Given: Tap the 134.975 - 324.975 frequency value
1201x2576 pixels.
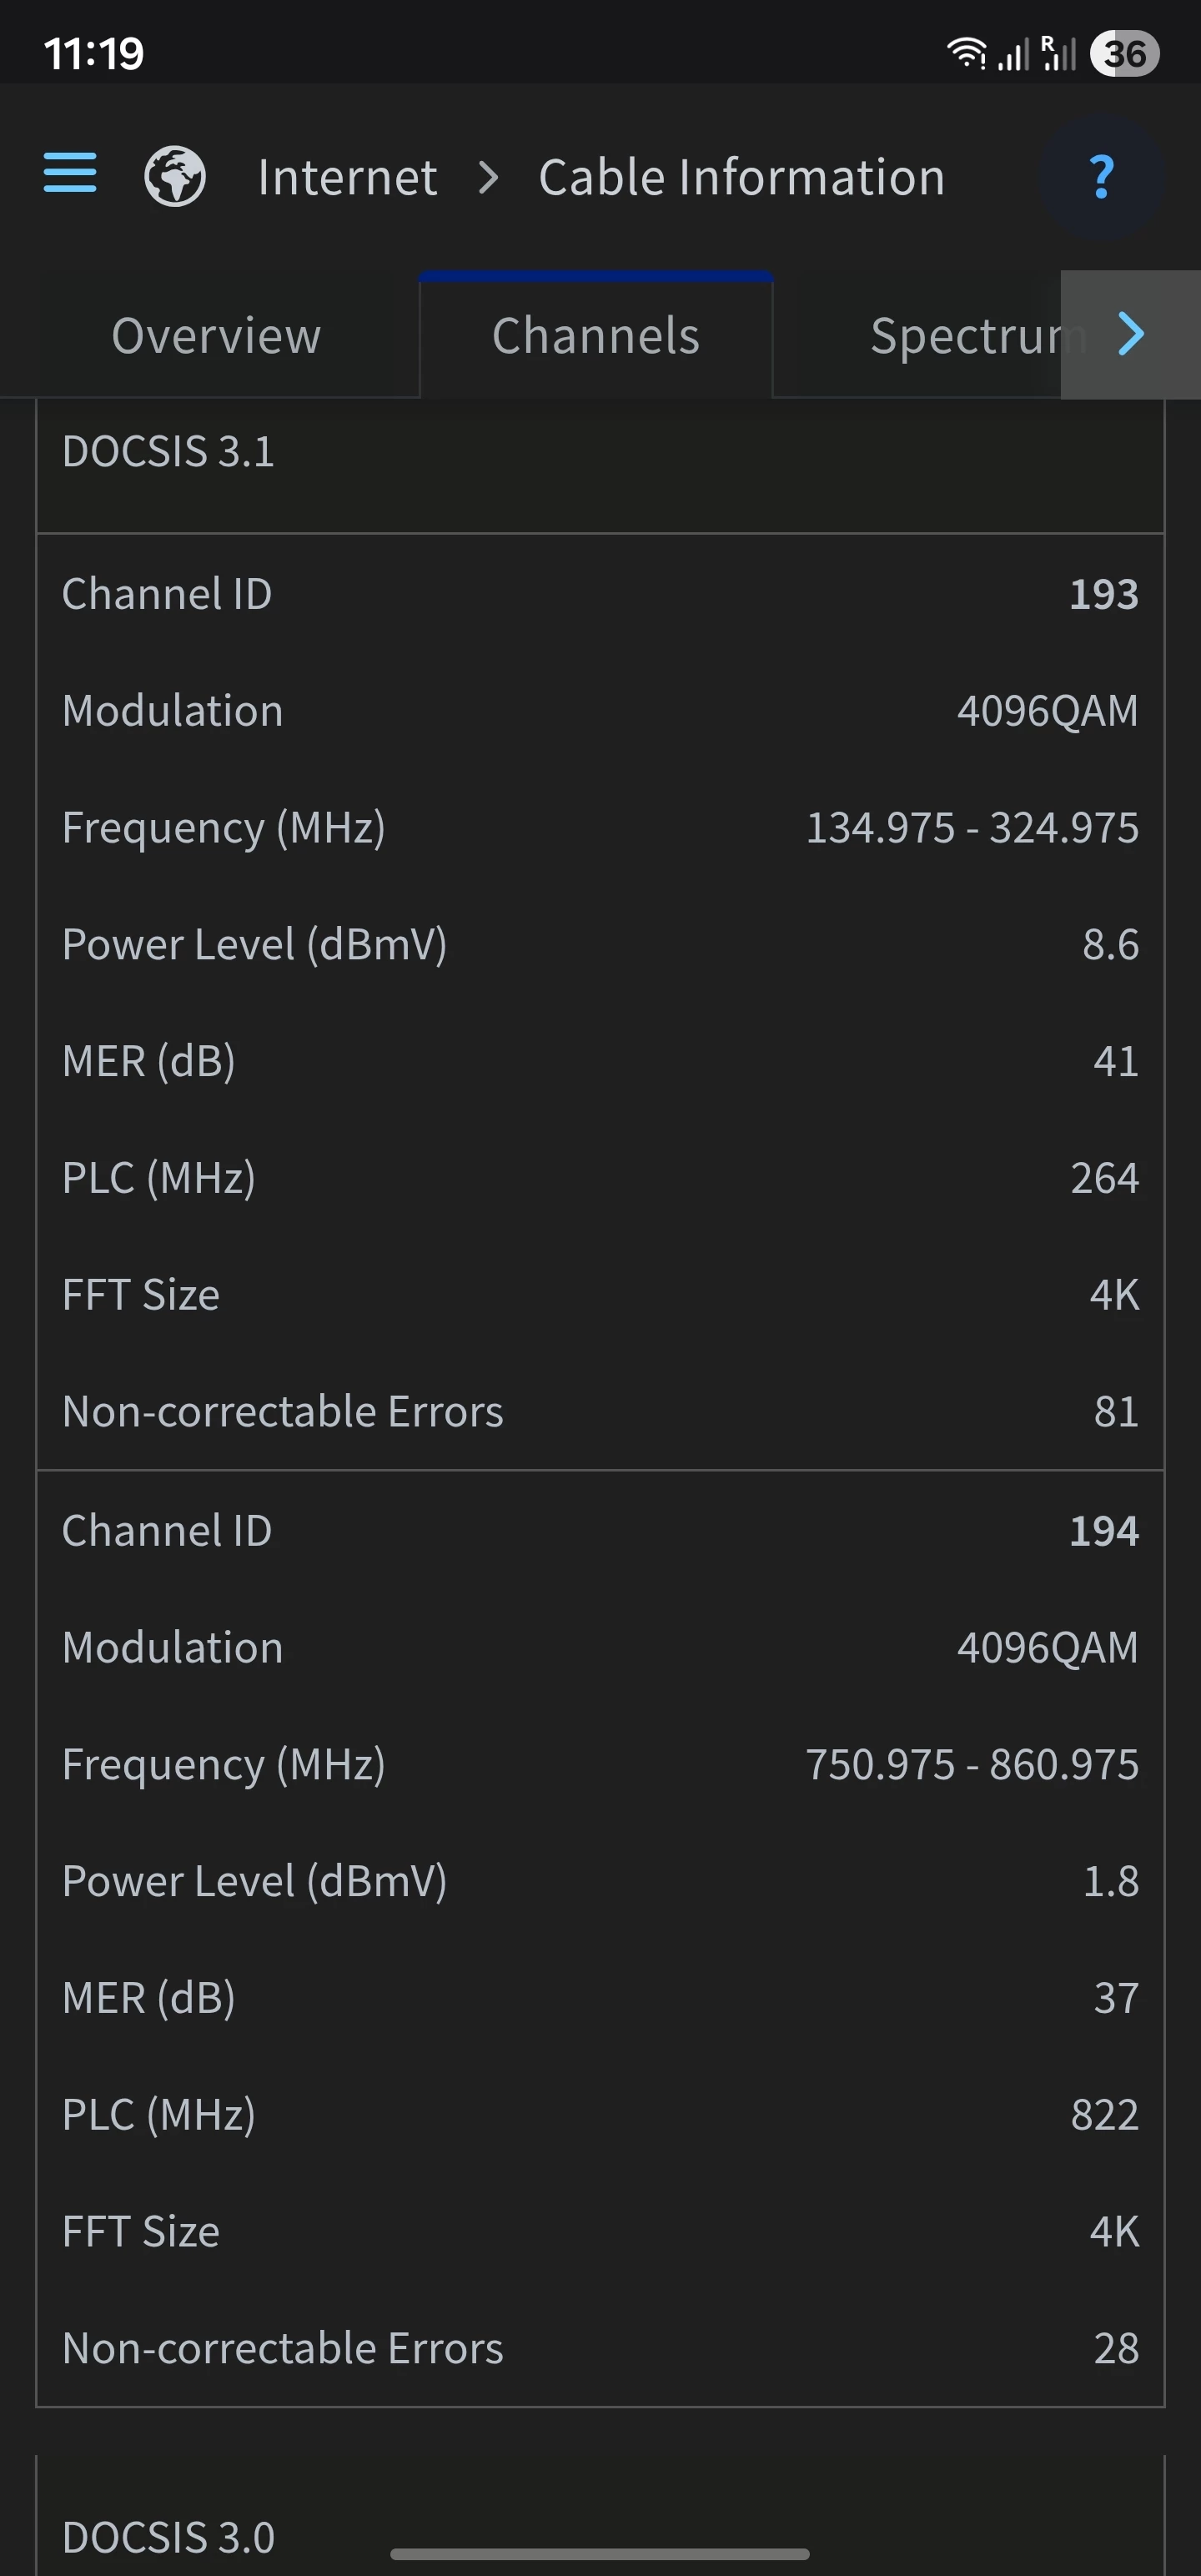Looking at the screenshot, I should tap(971, 828).
